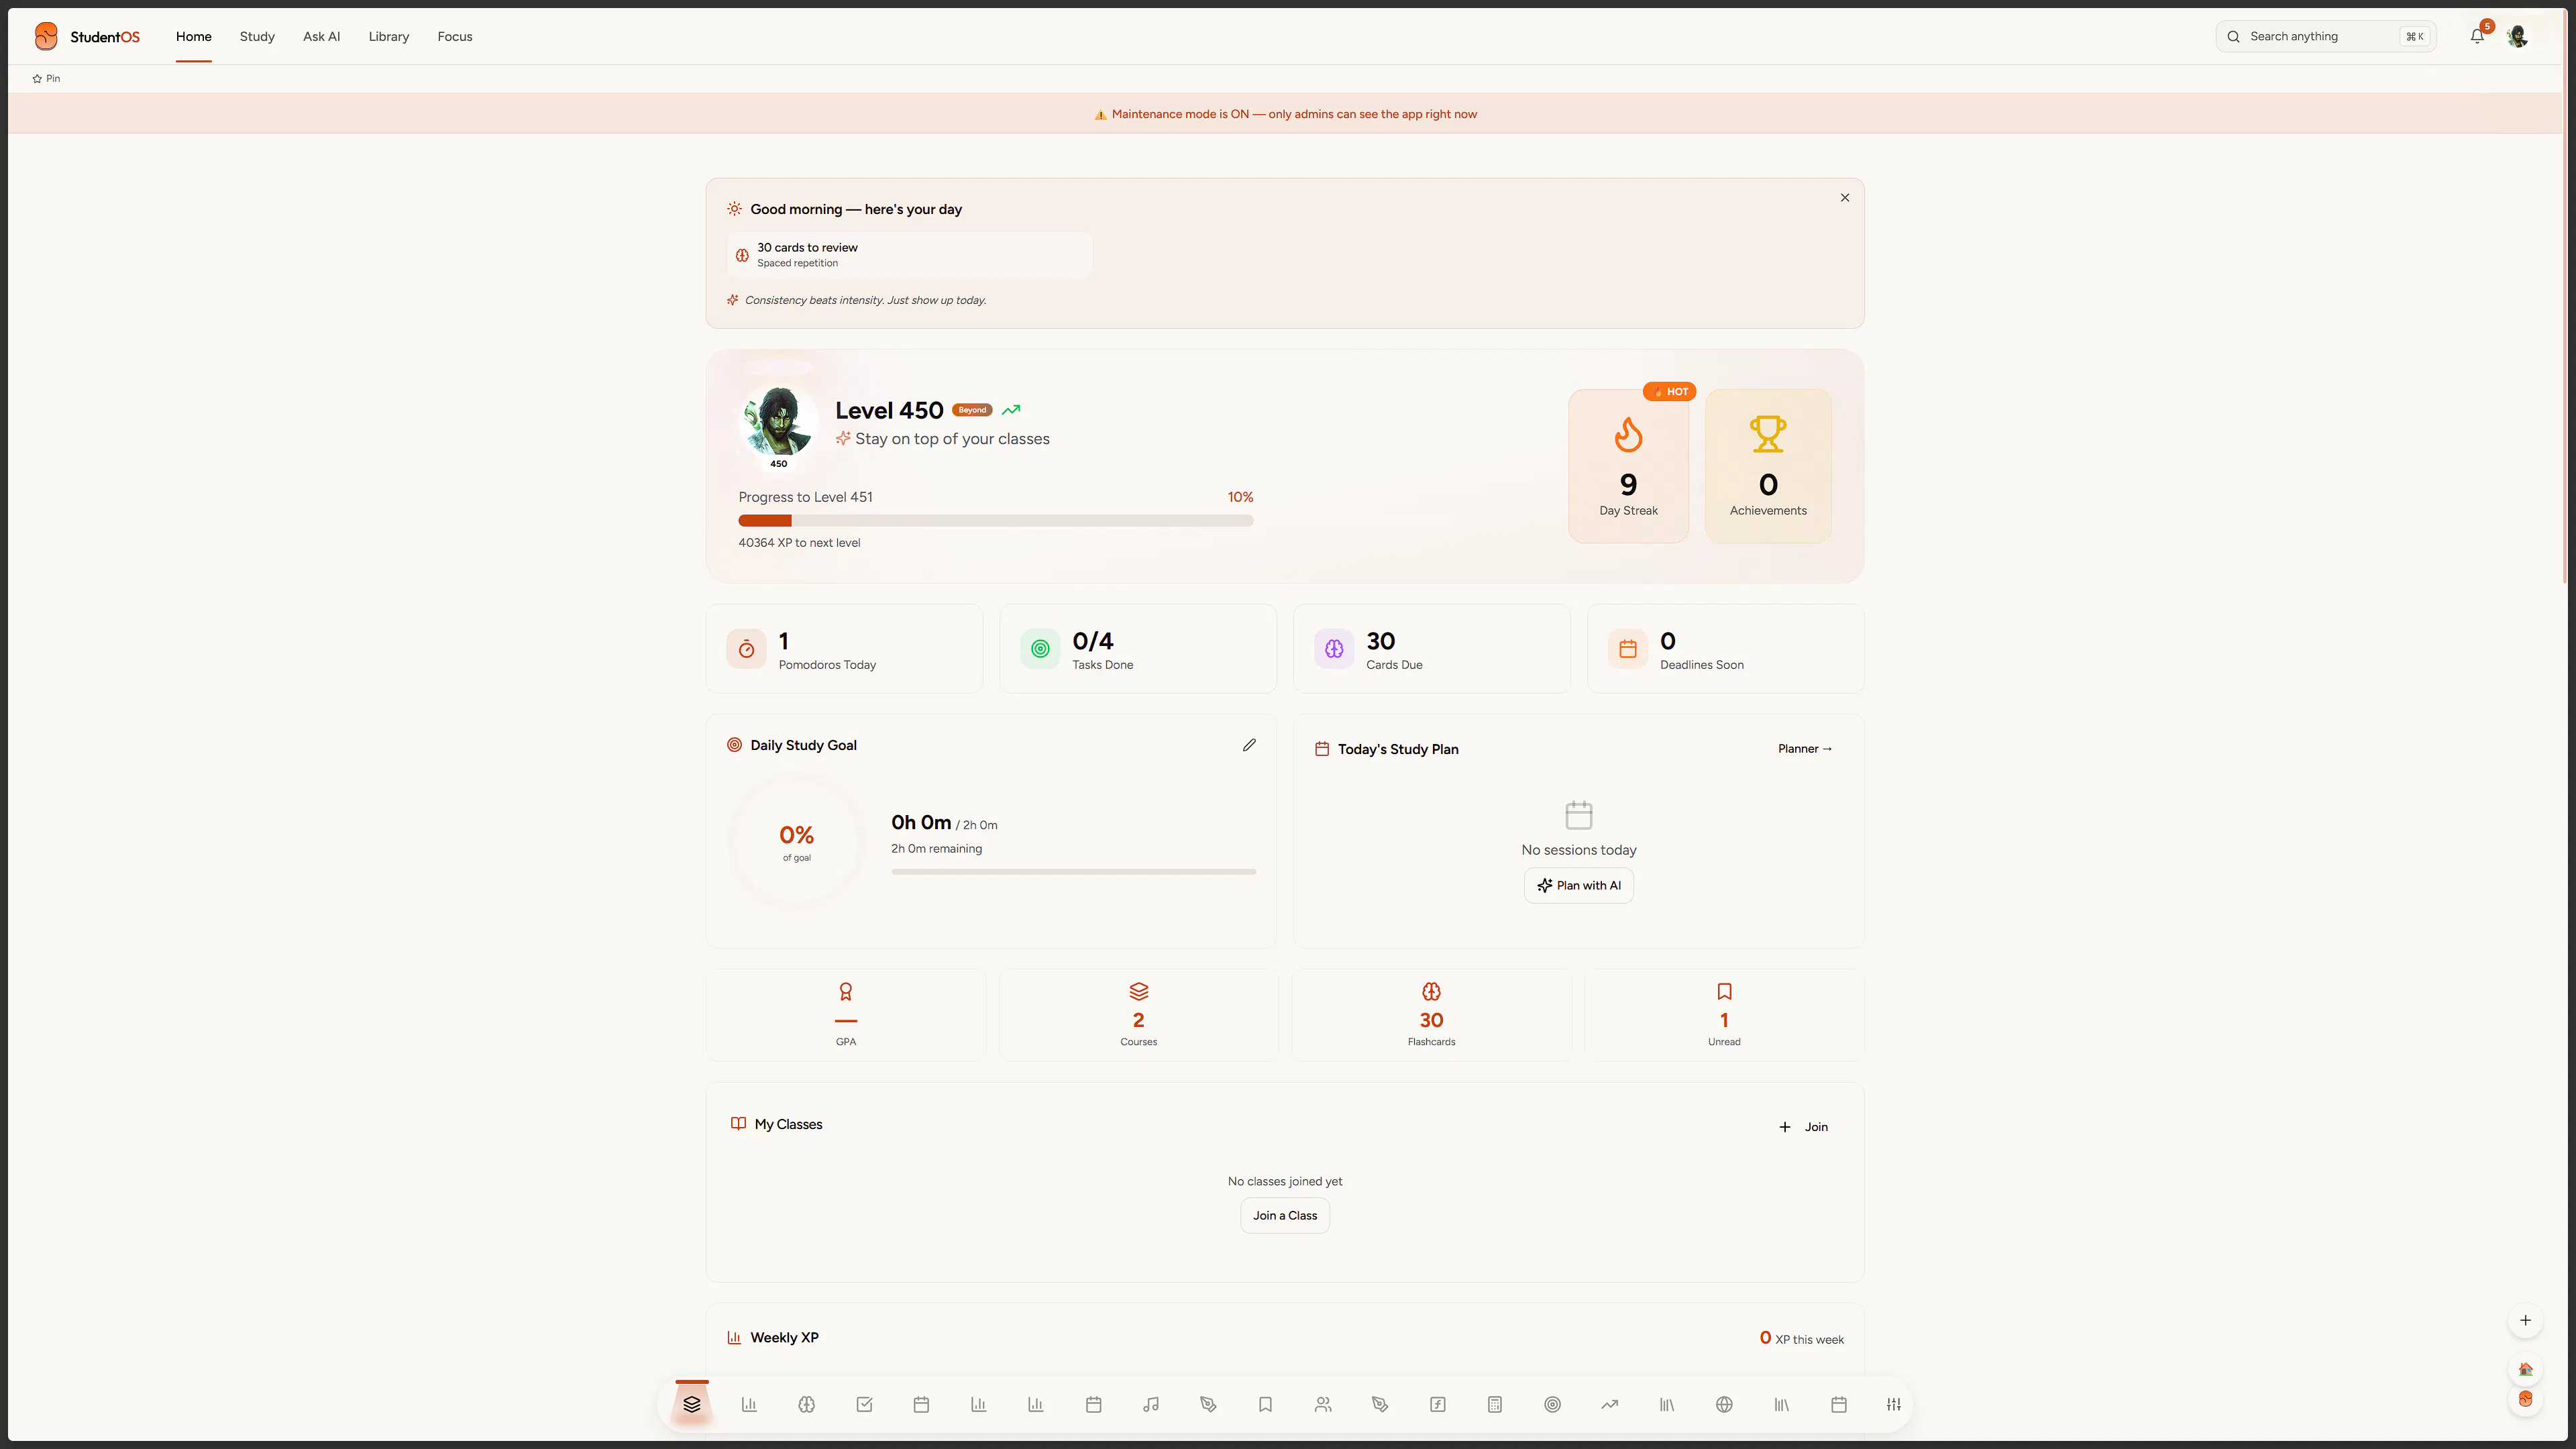Open the GPA tile

(x=846, y=1015)
